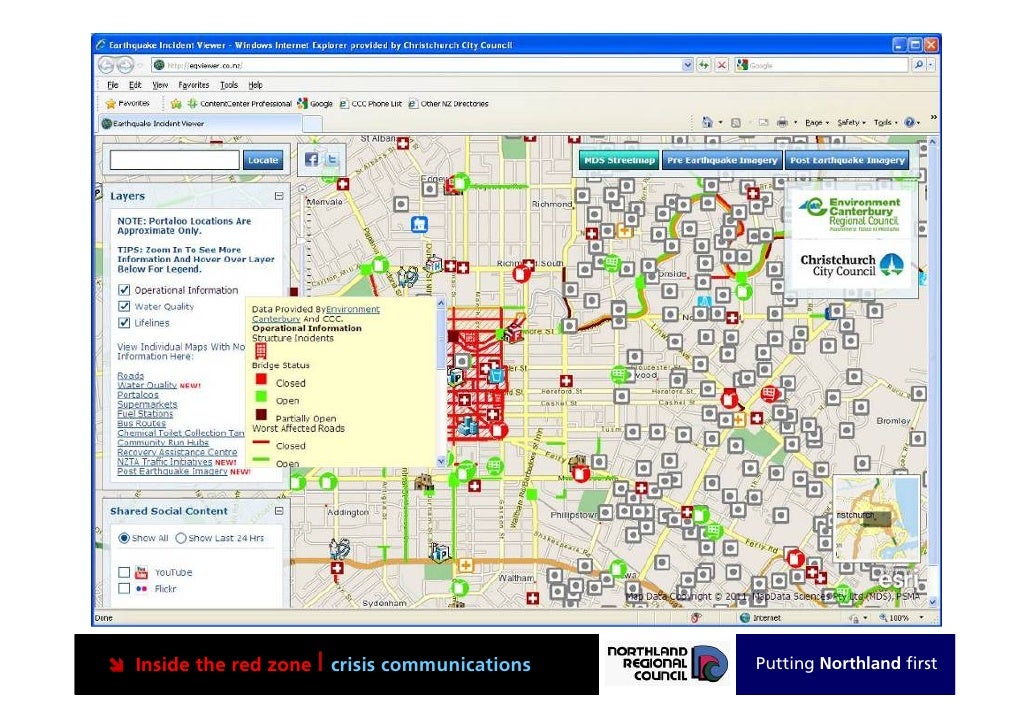Toggle the Water Quality checkbox
The width and height of the screenshot is (1030, 728).
(123, 306)
